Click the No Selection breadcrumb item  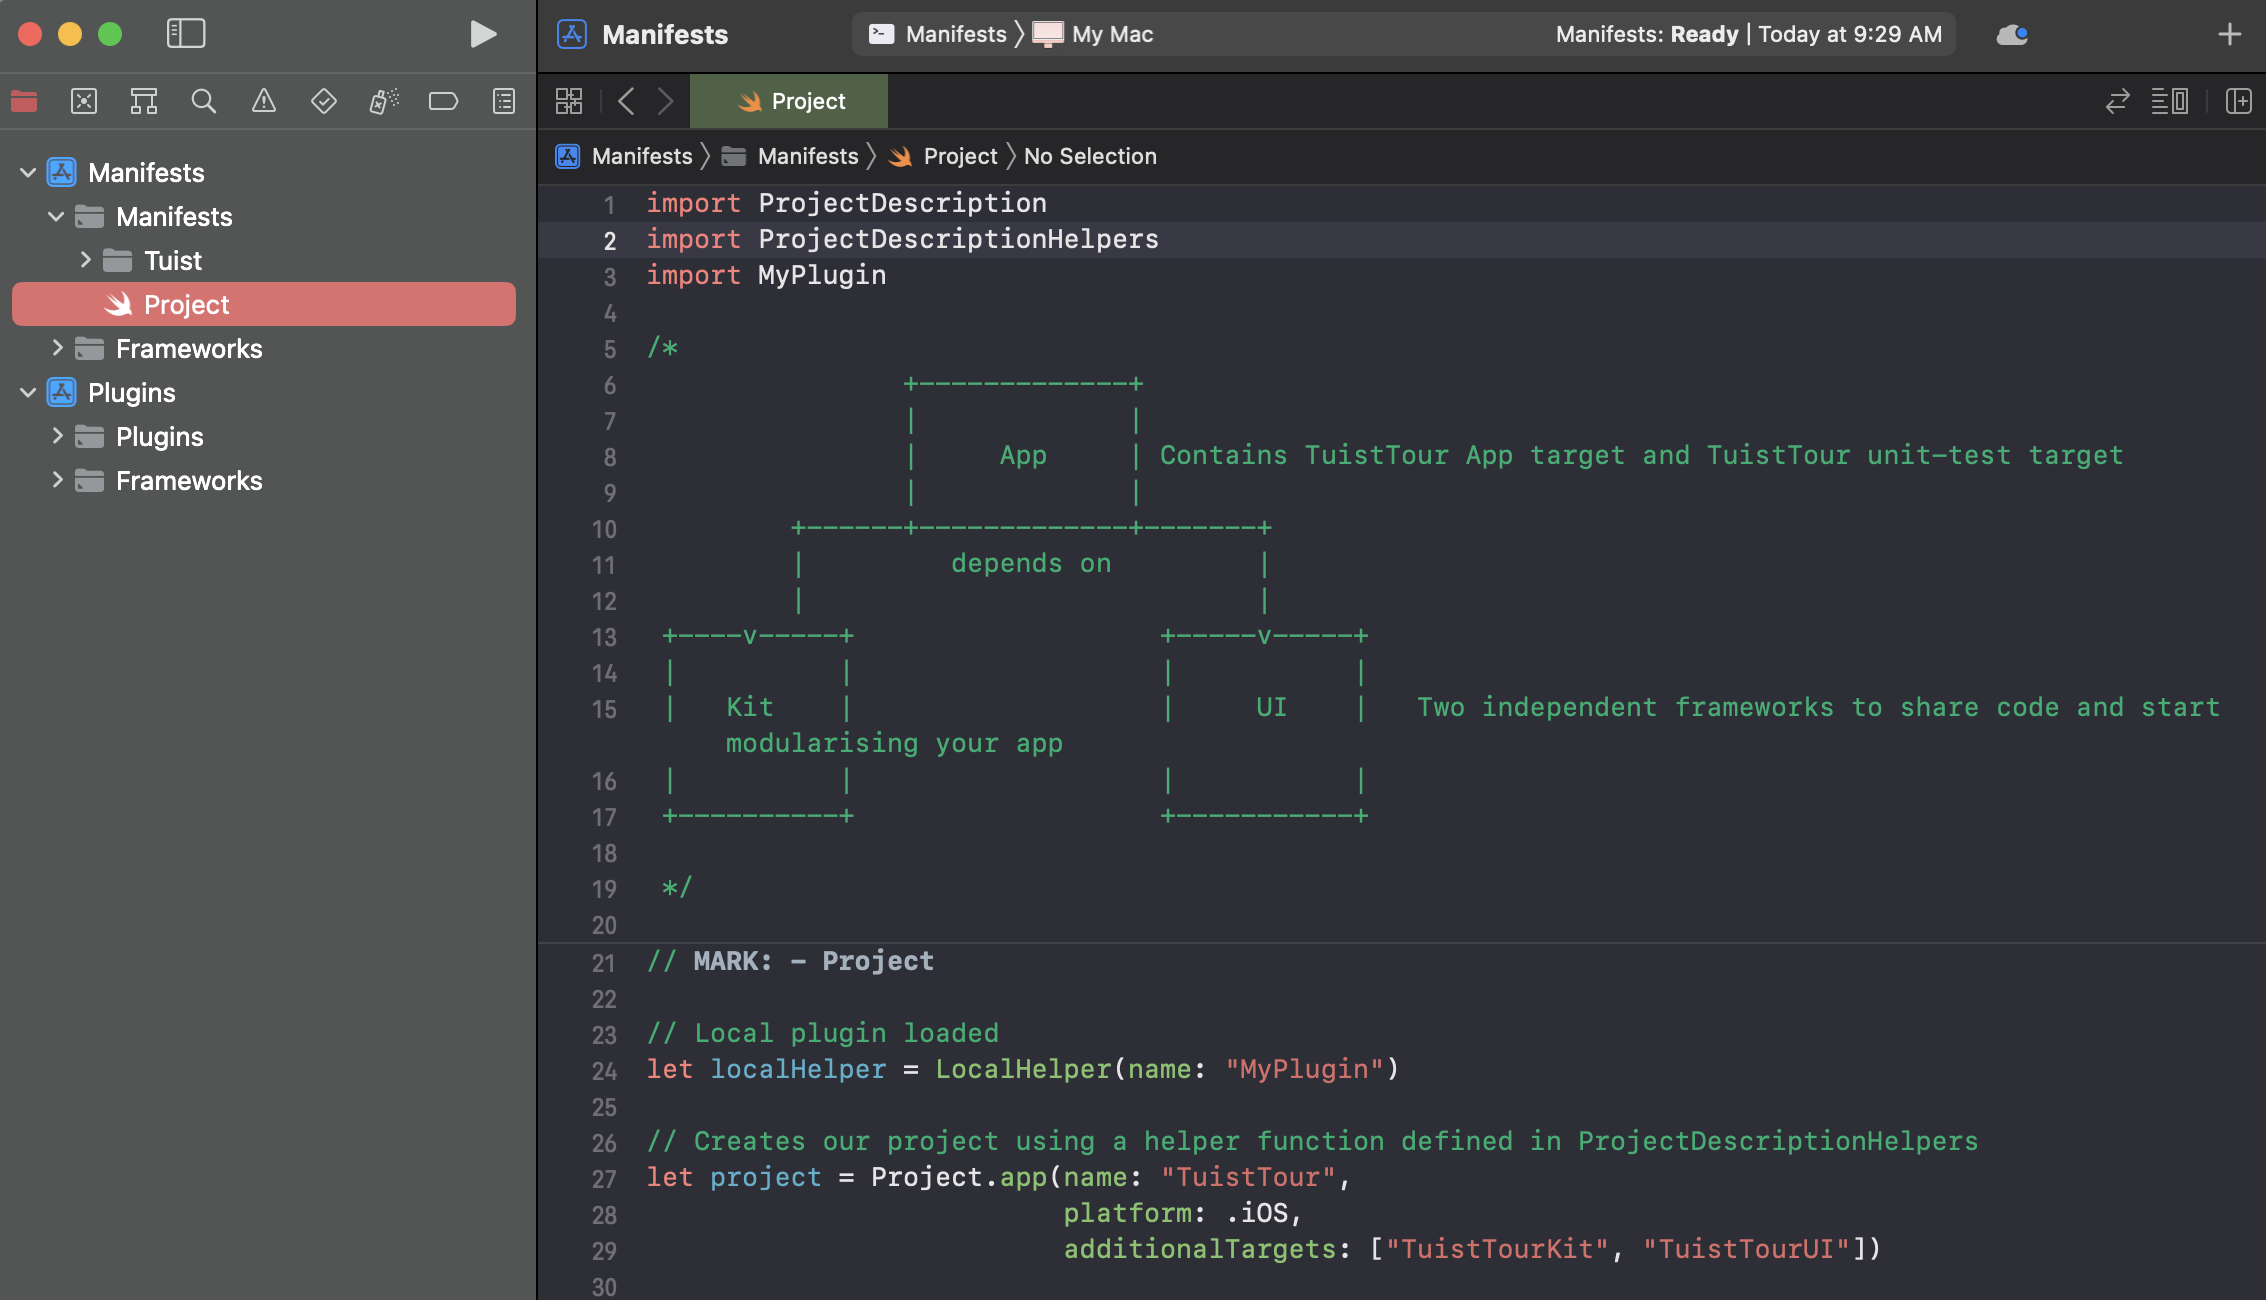[x=1090, y=156]
